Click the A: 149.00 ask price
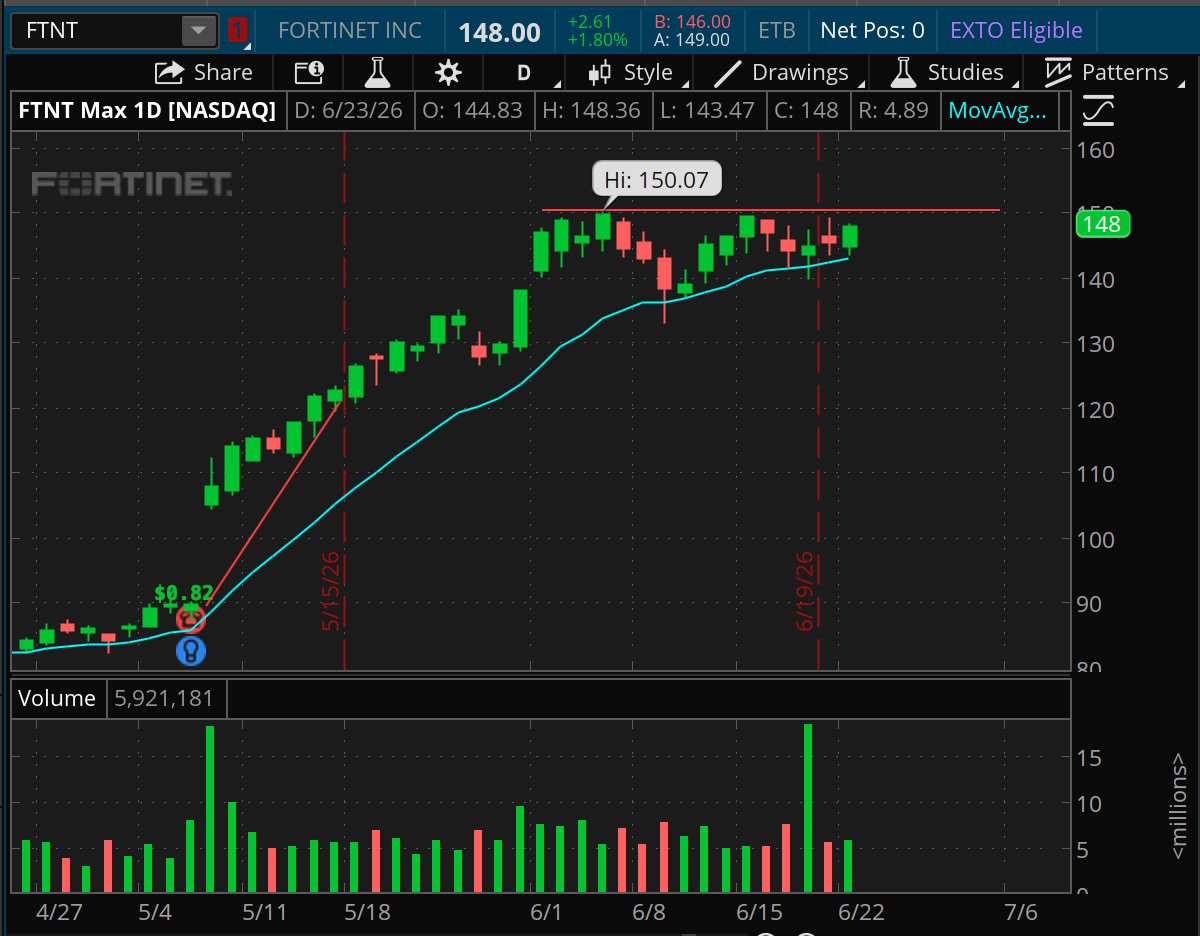The width and height of the screenshot is (1200, 936). click(x=692, y=40)
